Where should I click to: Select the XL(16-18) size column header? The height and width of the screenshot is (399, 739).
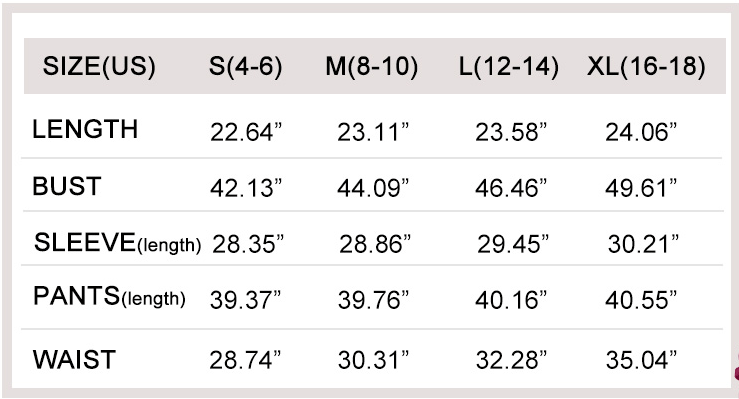click(x=647, y=66)
